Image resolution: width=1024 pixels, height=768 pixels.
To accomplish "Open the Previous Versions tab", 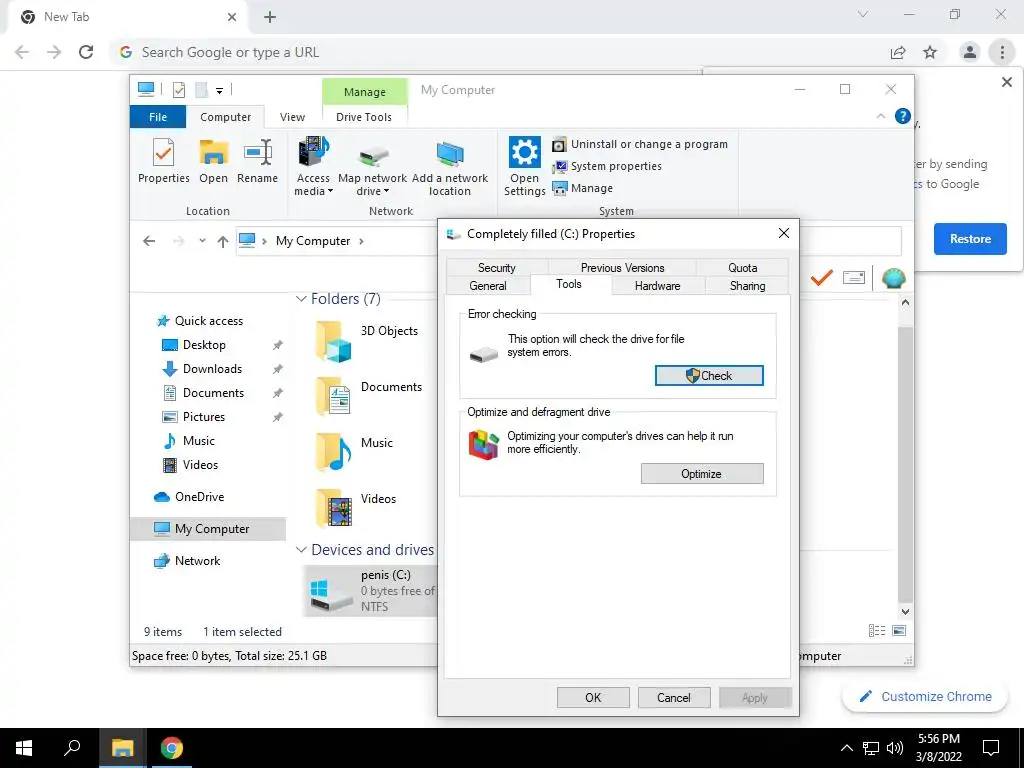I will click(622, 268).
